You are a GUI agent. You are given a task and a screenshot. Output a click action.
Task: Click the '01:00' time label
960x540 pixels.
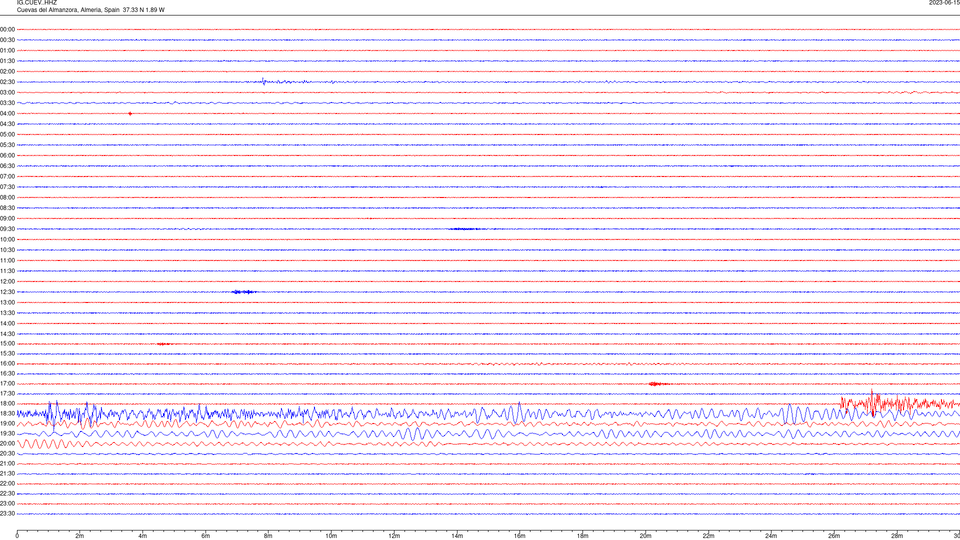(x=7, y=51)
